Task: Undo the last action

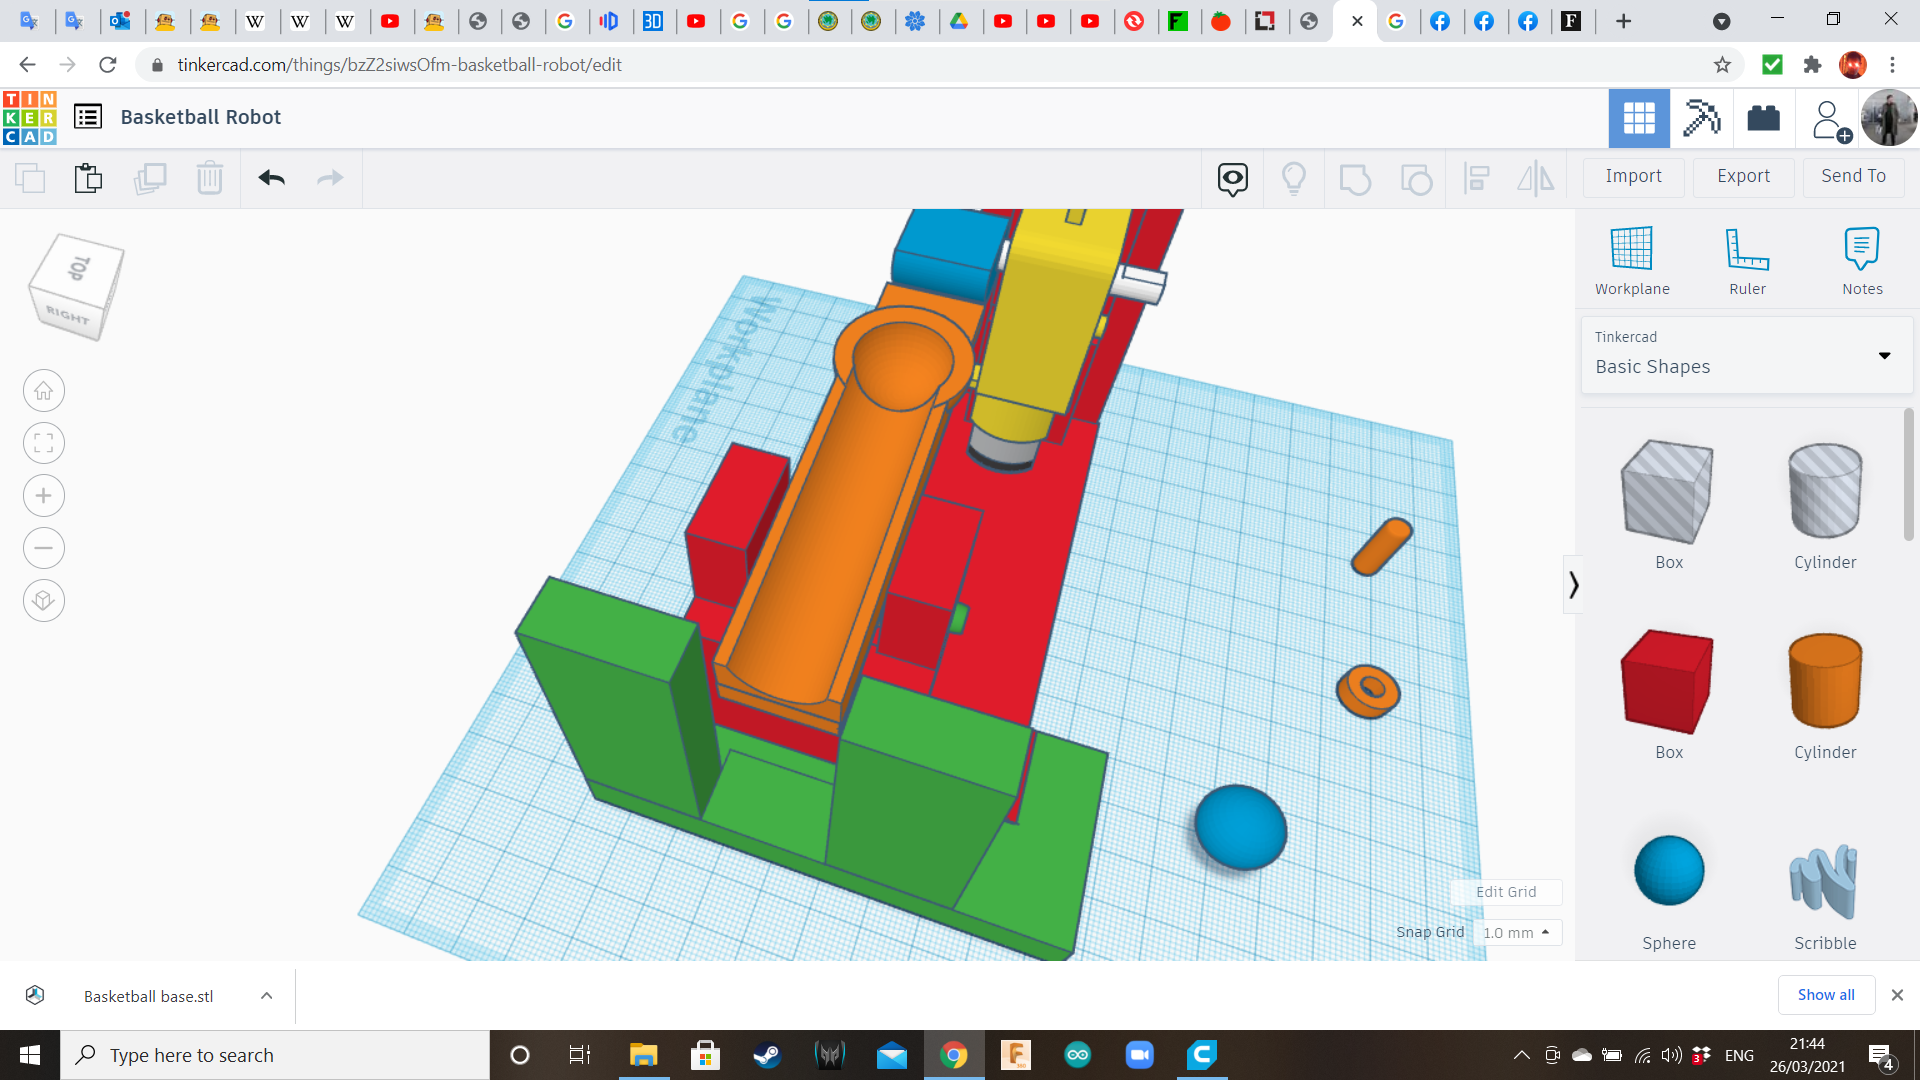Action: 271,178
